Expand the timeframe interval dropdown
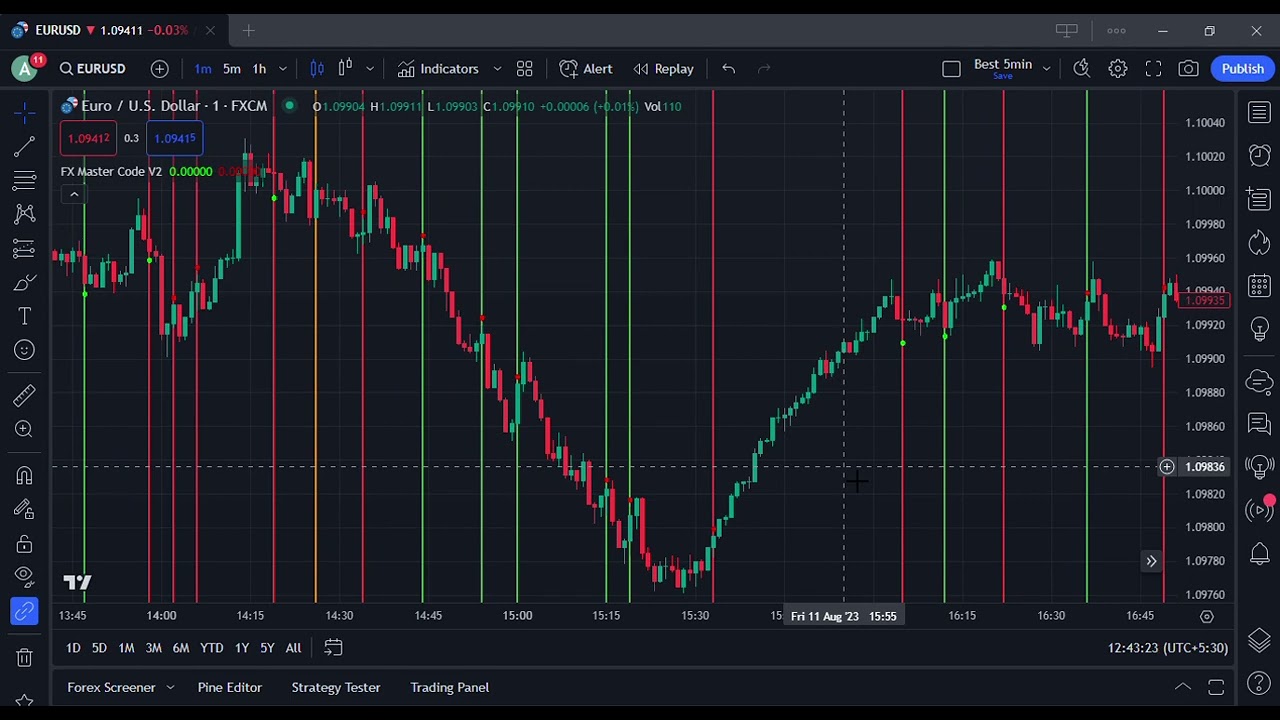Screen dimensions: 1280x720 (283, 69)
